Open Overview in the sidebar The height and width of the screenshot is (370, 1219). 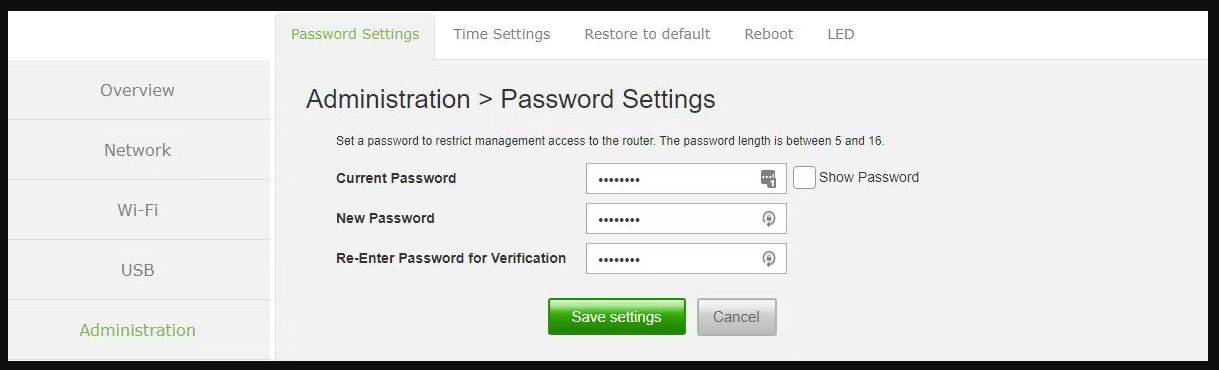point(138,90)
